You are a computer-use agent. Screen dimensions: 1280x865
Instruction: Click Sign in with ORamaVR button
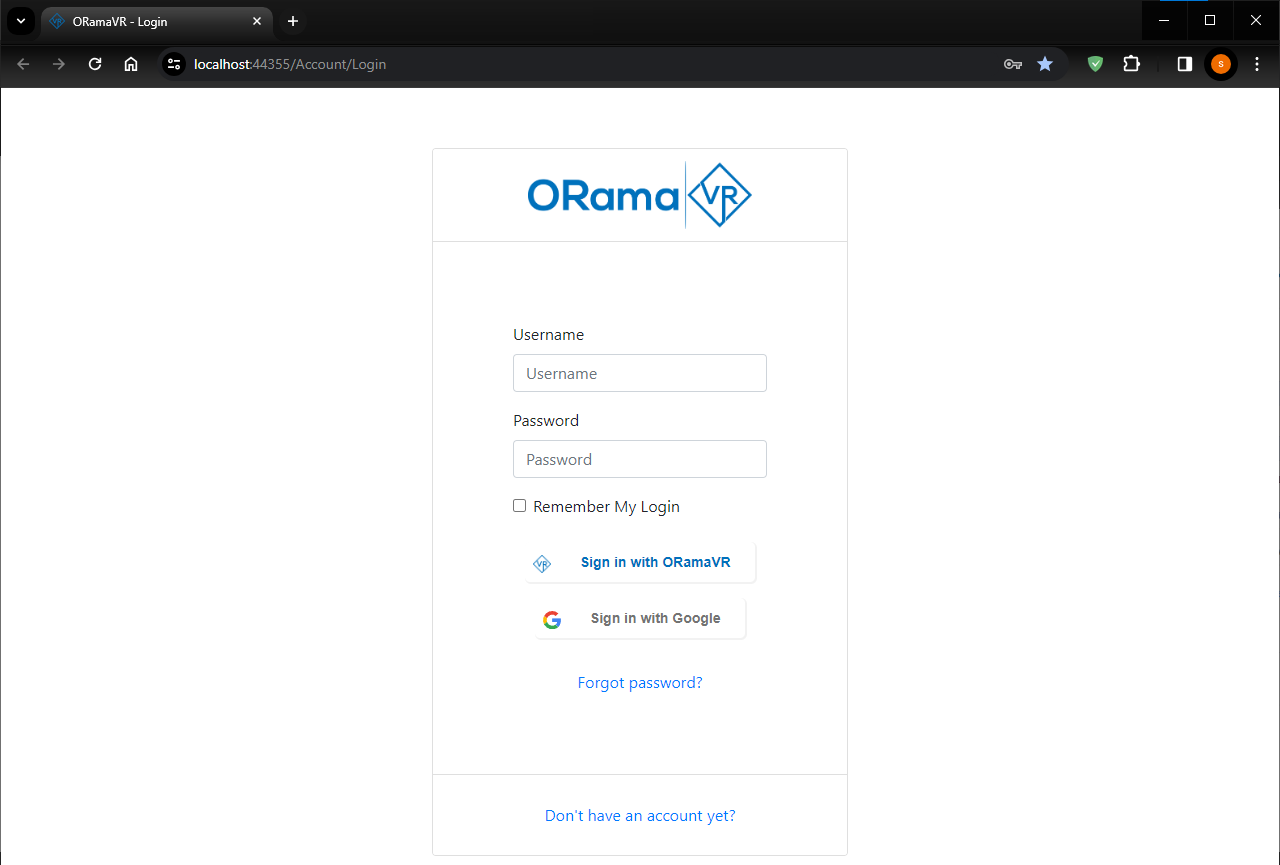[640, 562]
